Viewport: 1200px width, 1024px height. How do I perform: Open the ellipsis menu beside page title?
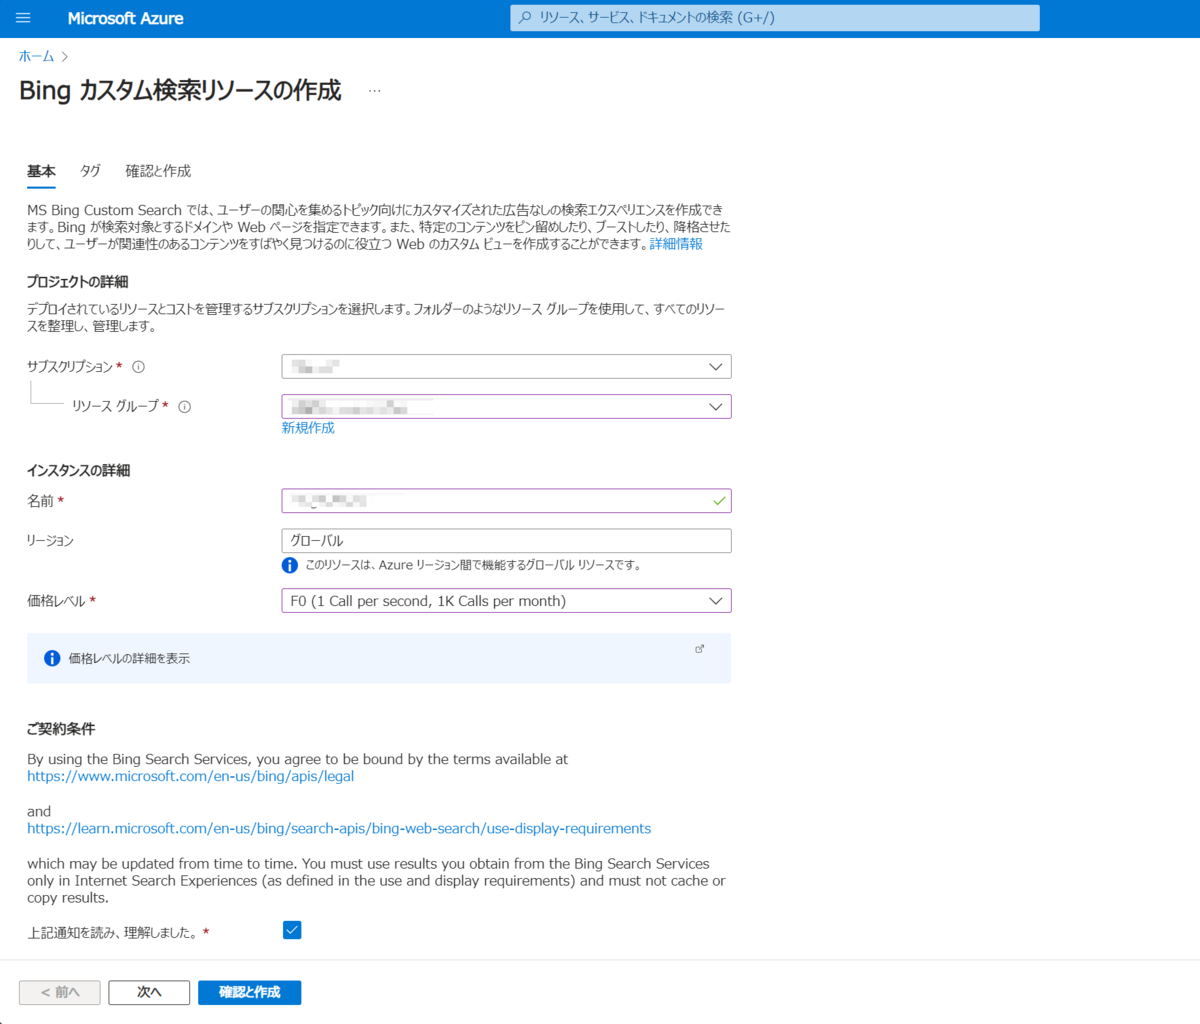[374, 91]
